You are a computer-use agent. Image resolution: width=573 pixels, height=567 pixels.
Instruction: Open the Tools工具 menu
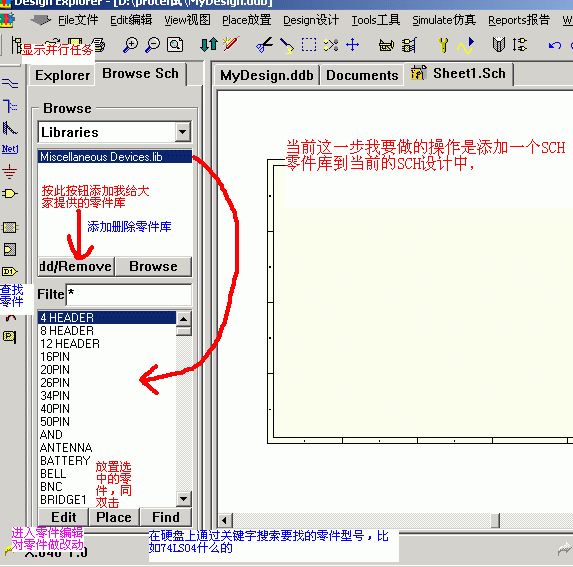click(x=376, y=20)
